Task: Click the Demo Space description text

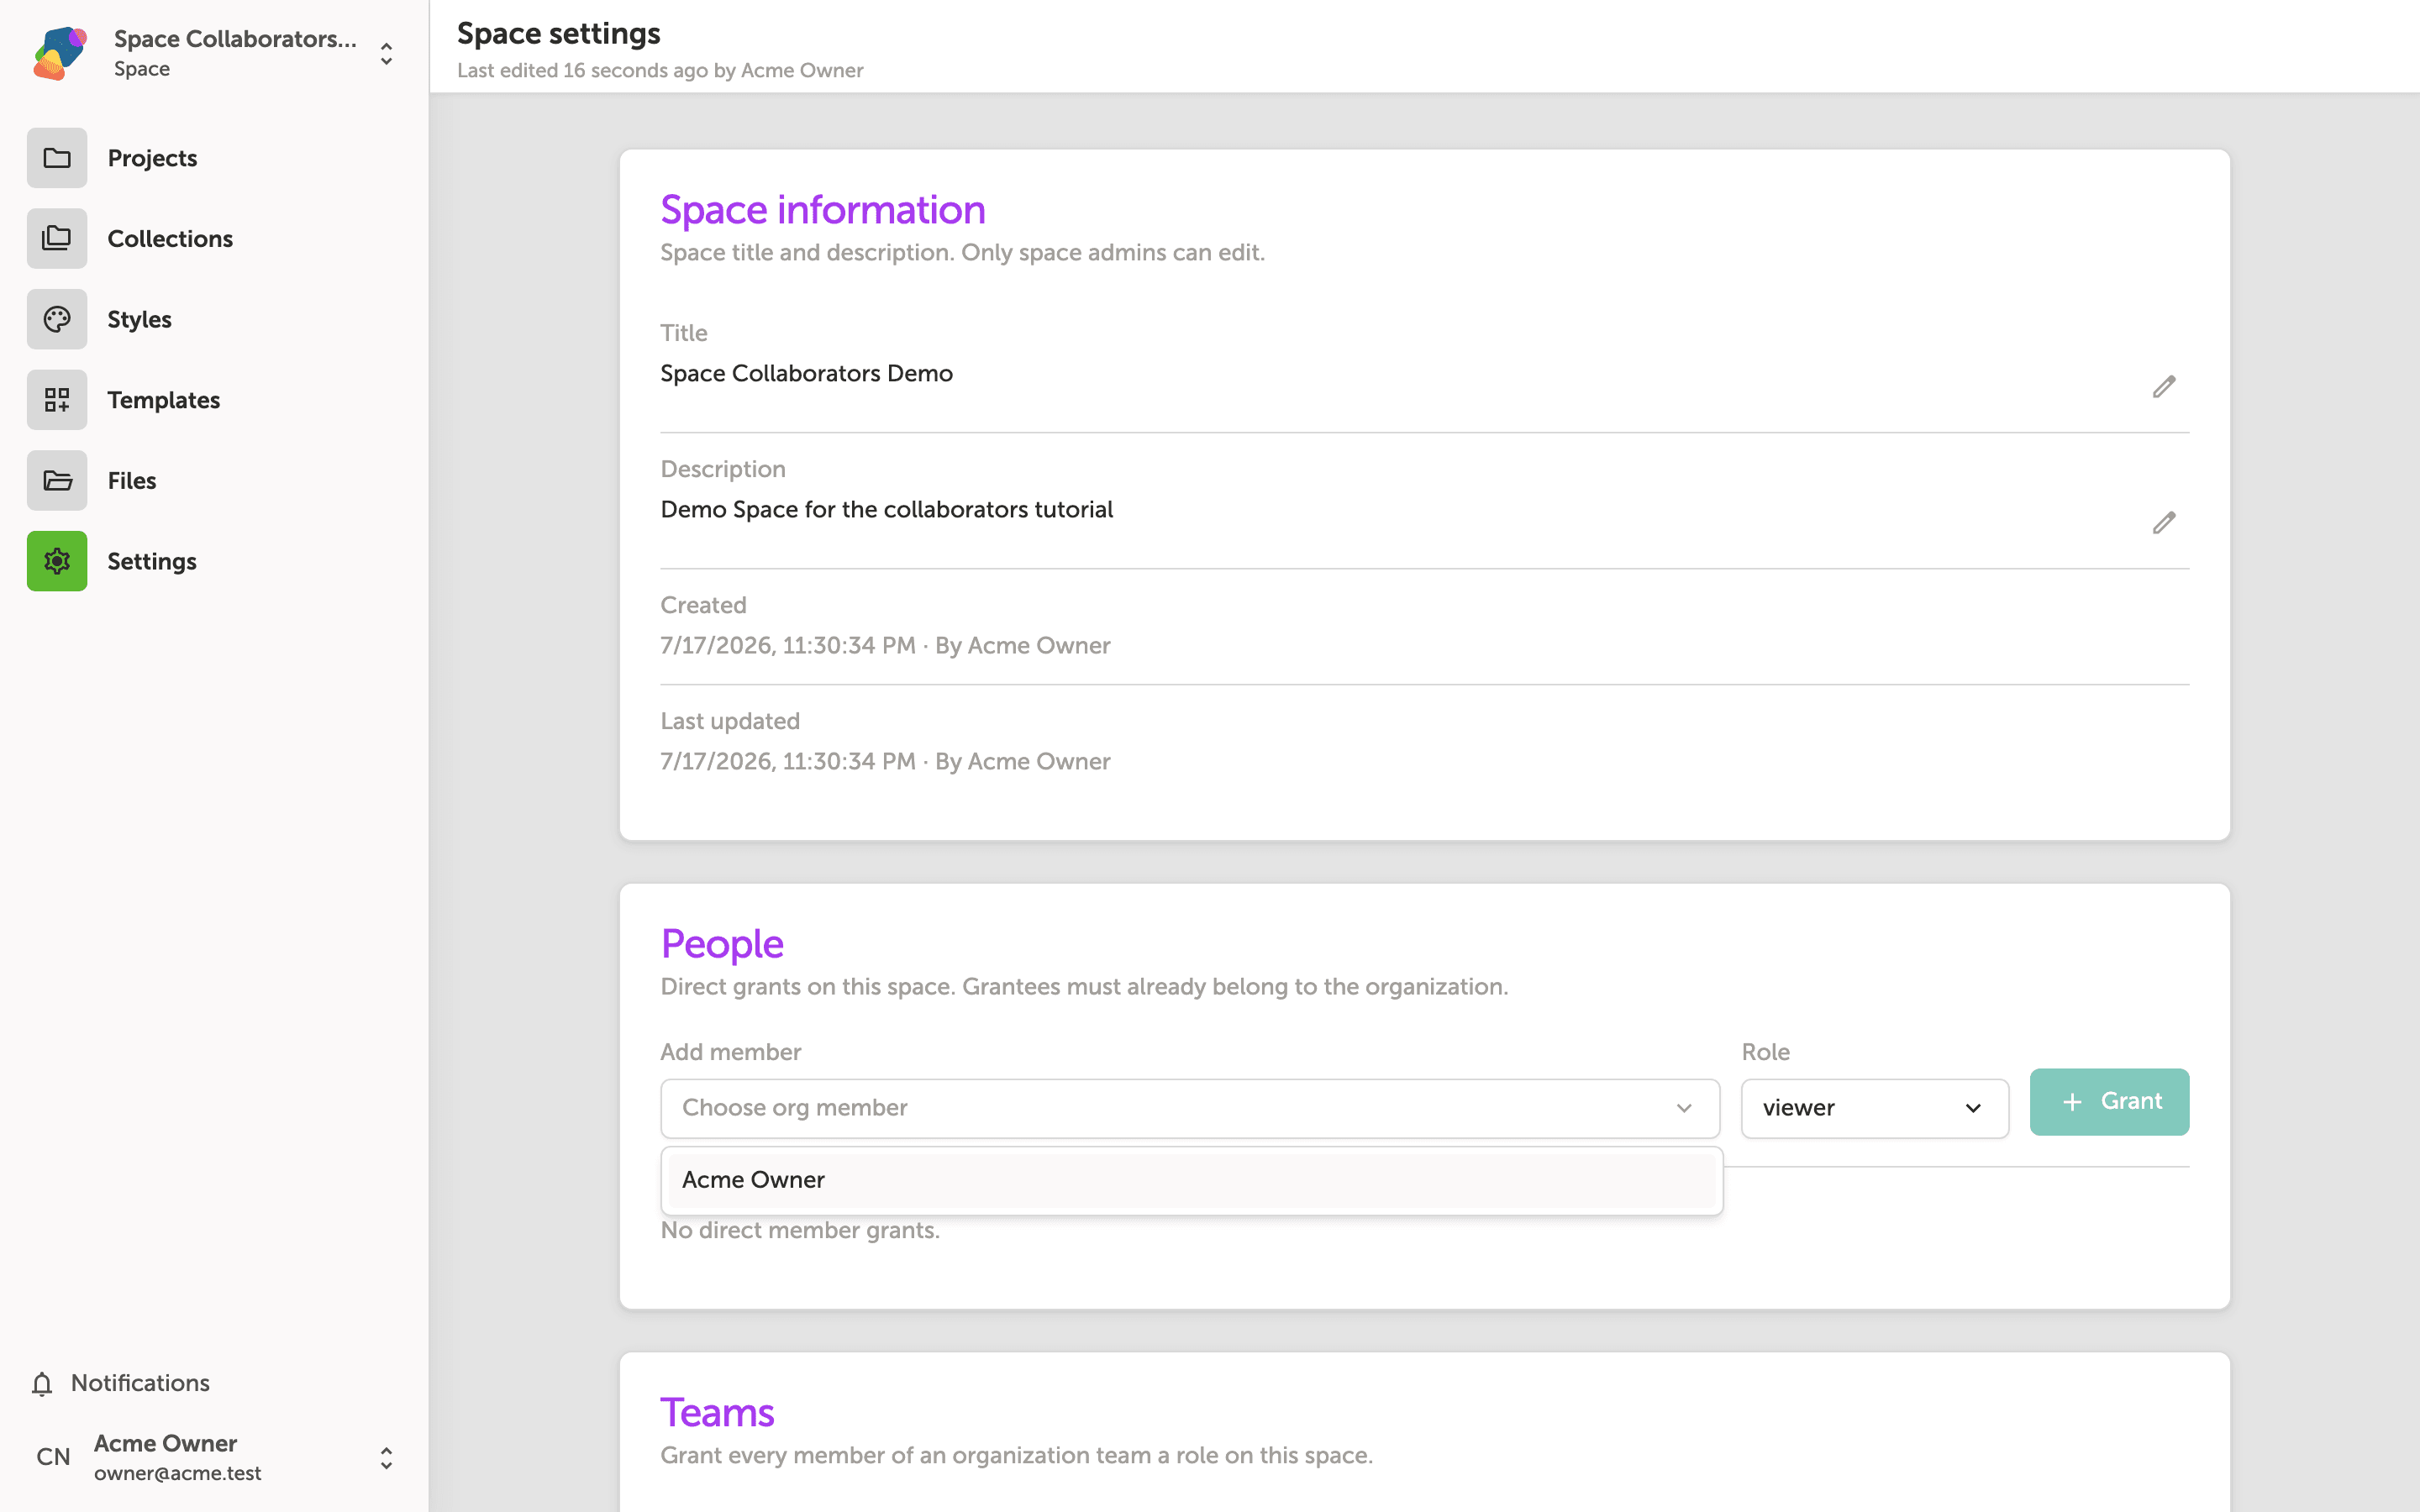Action: (887, 509)
